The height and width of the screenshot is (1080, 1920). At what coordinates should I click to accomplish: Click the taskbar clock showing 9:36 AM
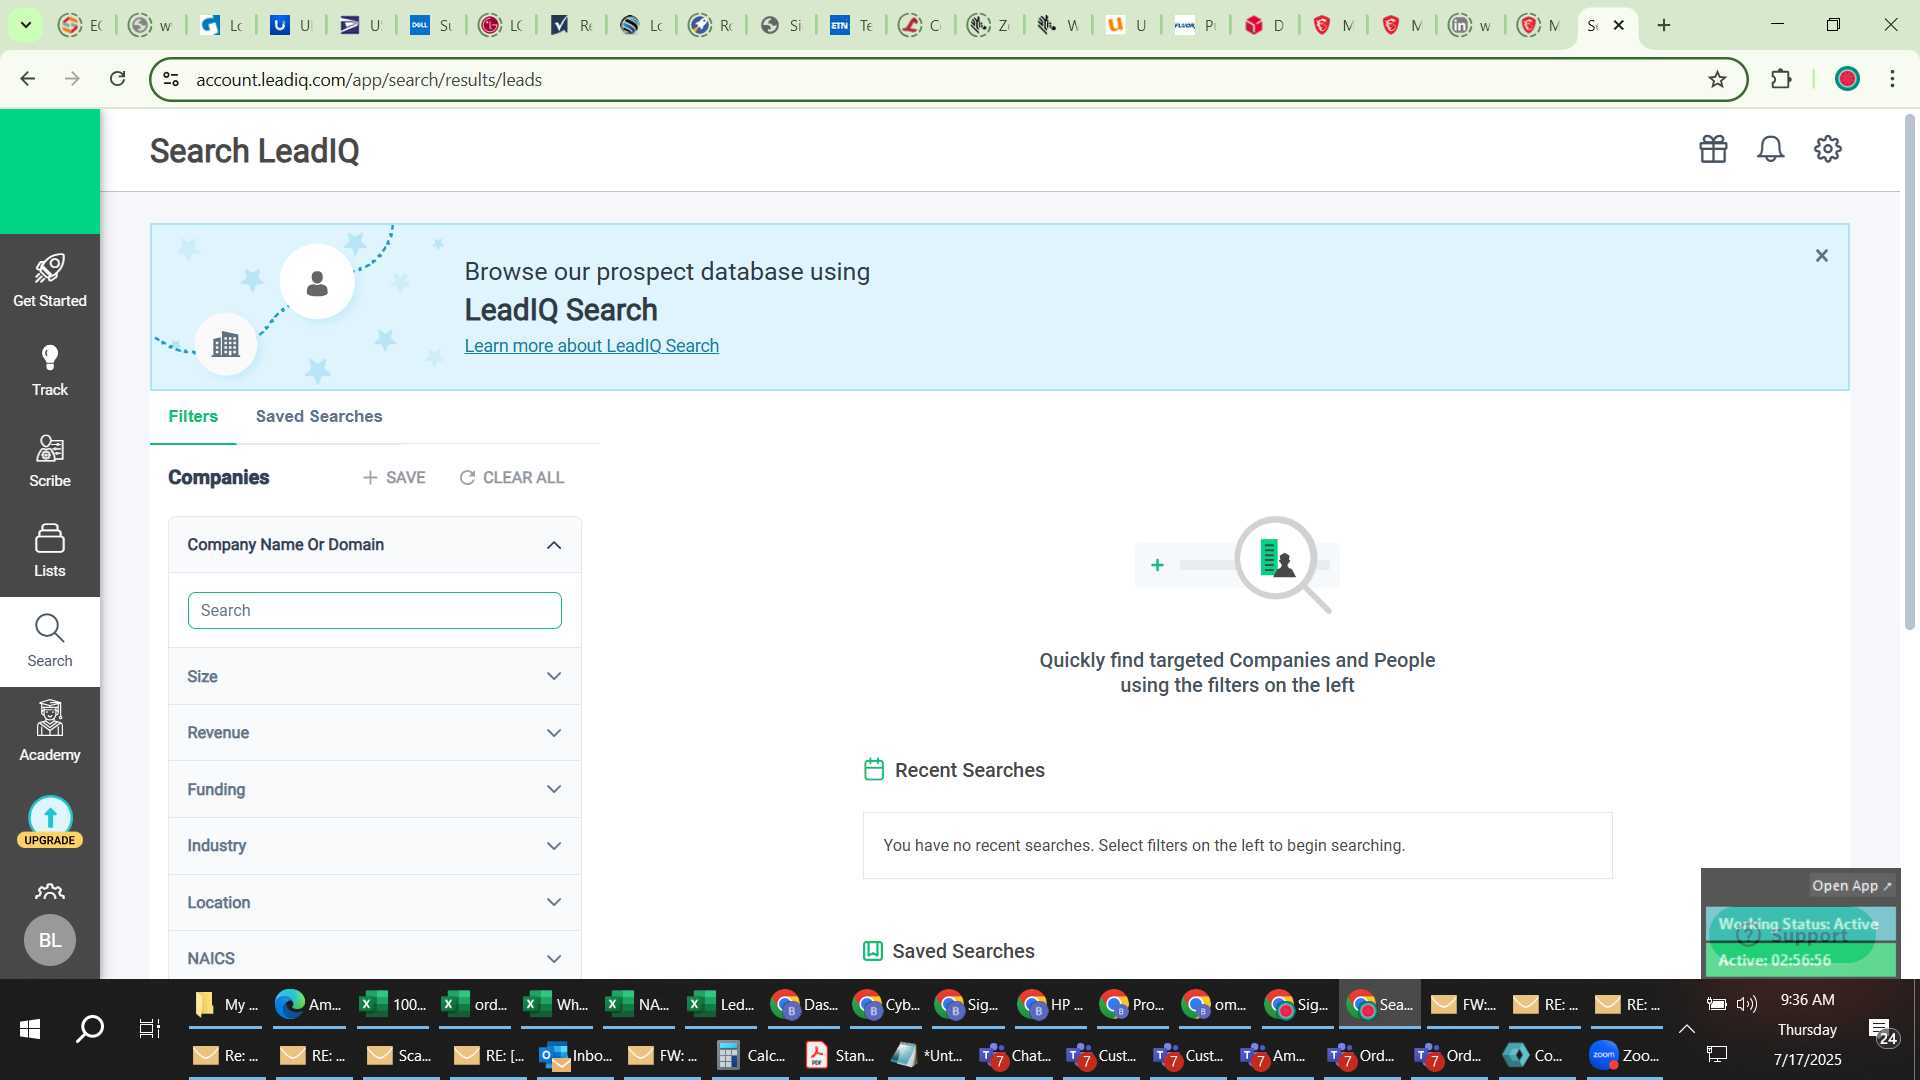[x=1807, y=1000]
